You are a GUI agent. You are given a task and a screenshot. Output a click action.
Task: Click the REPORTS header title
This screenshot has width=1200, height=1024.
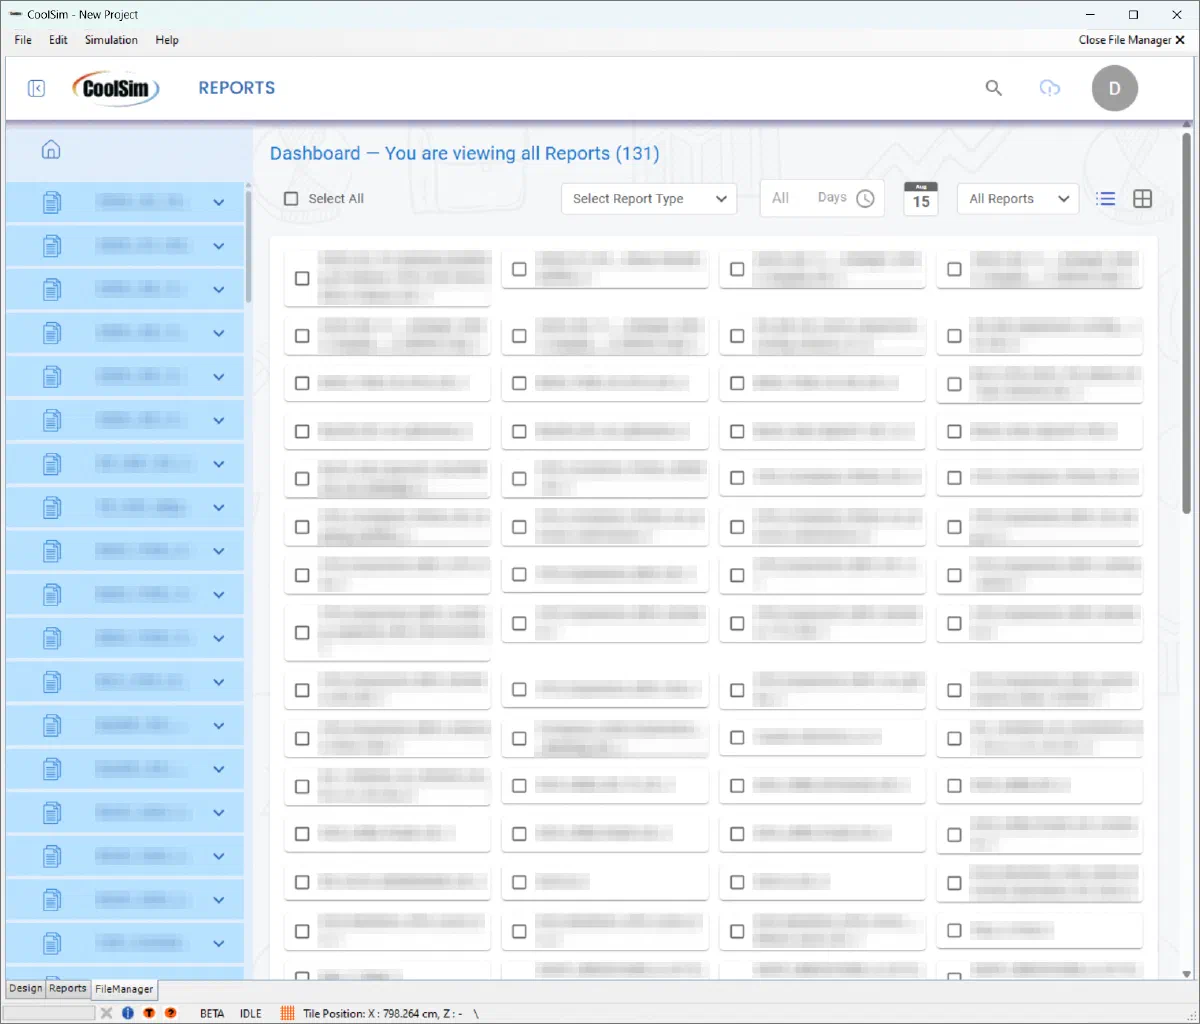coord(237,88)
